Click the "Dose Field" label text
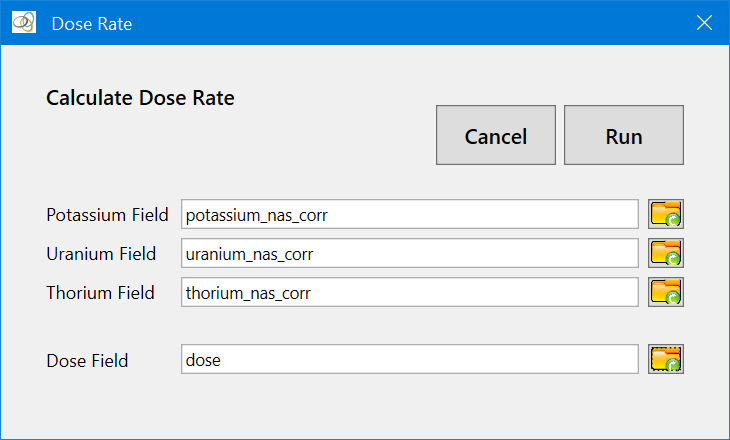This screenshot has width=730, height=440. click(87, 361)
